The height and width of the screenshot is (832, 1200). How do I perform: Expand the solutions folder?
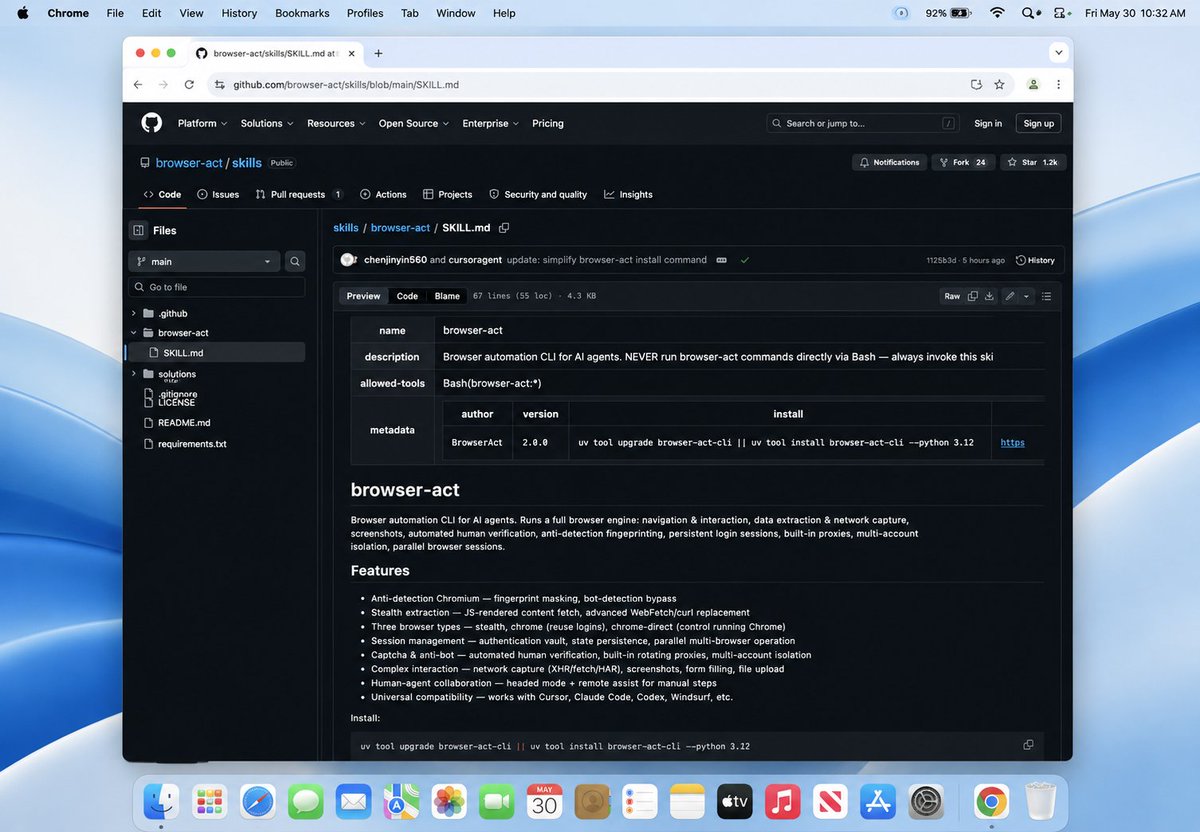(x=133, y=374)
